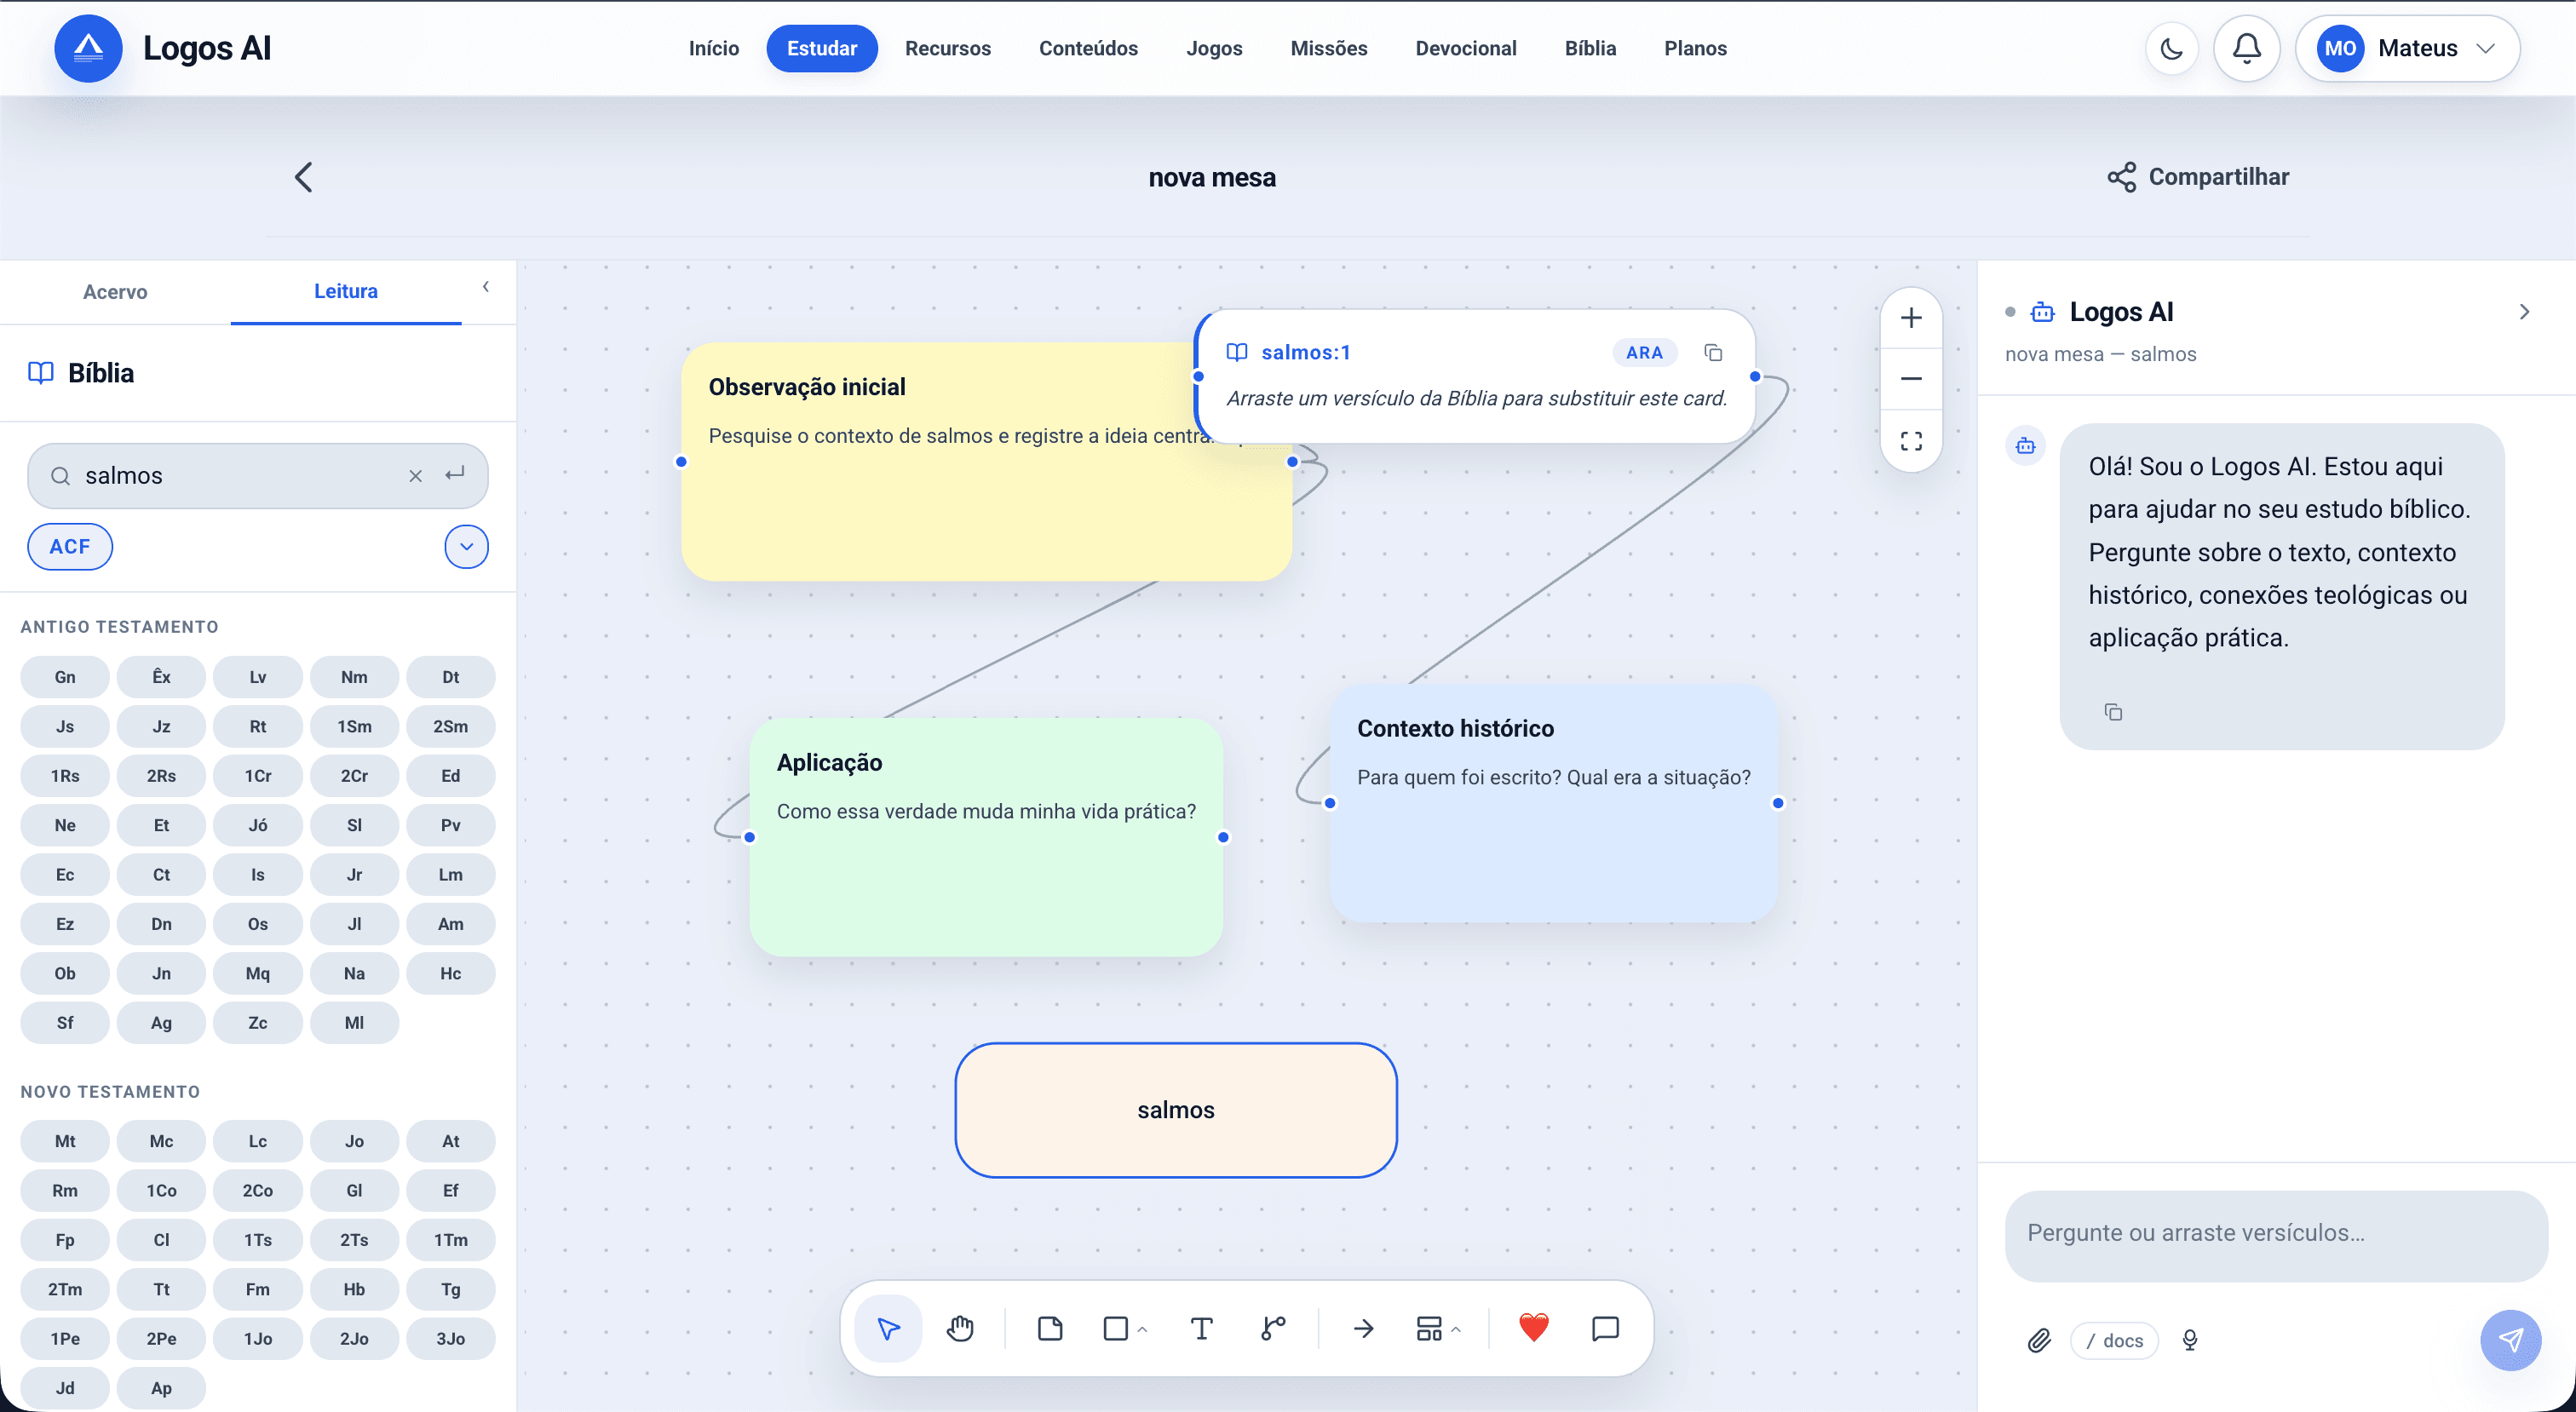Expand layout template options caret

coord(1457,1329)
